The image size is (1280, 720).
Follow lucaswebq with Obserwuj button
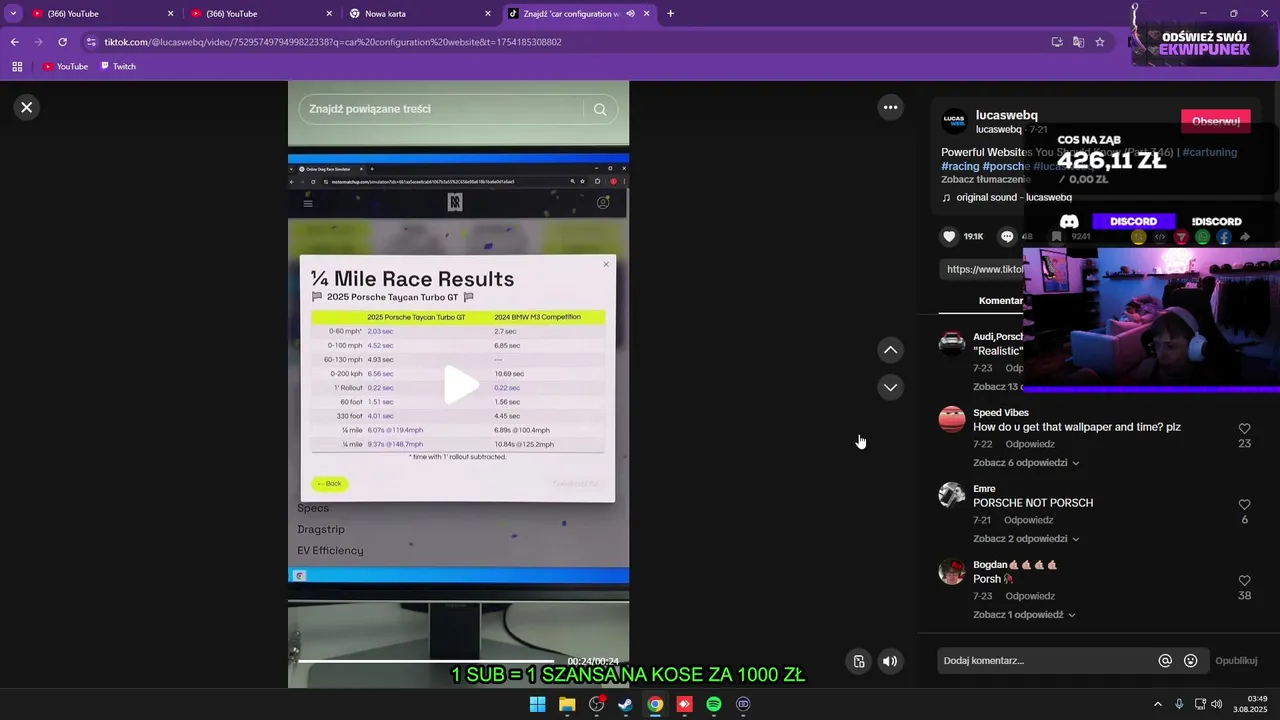1216,121
